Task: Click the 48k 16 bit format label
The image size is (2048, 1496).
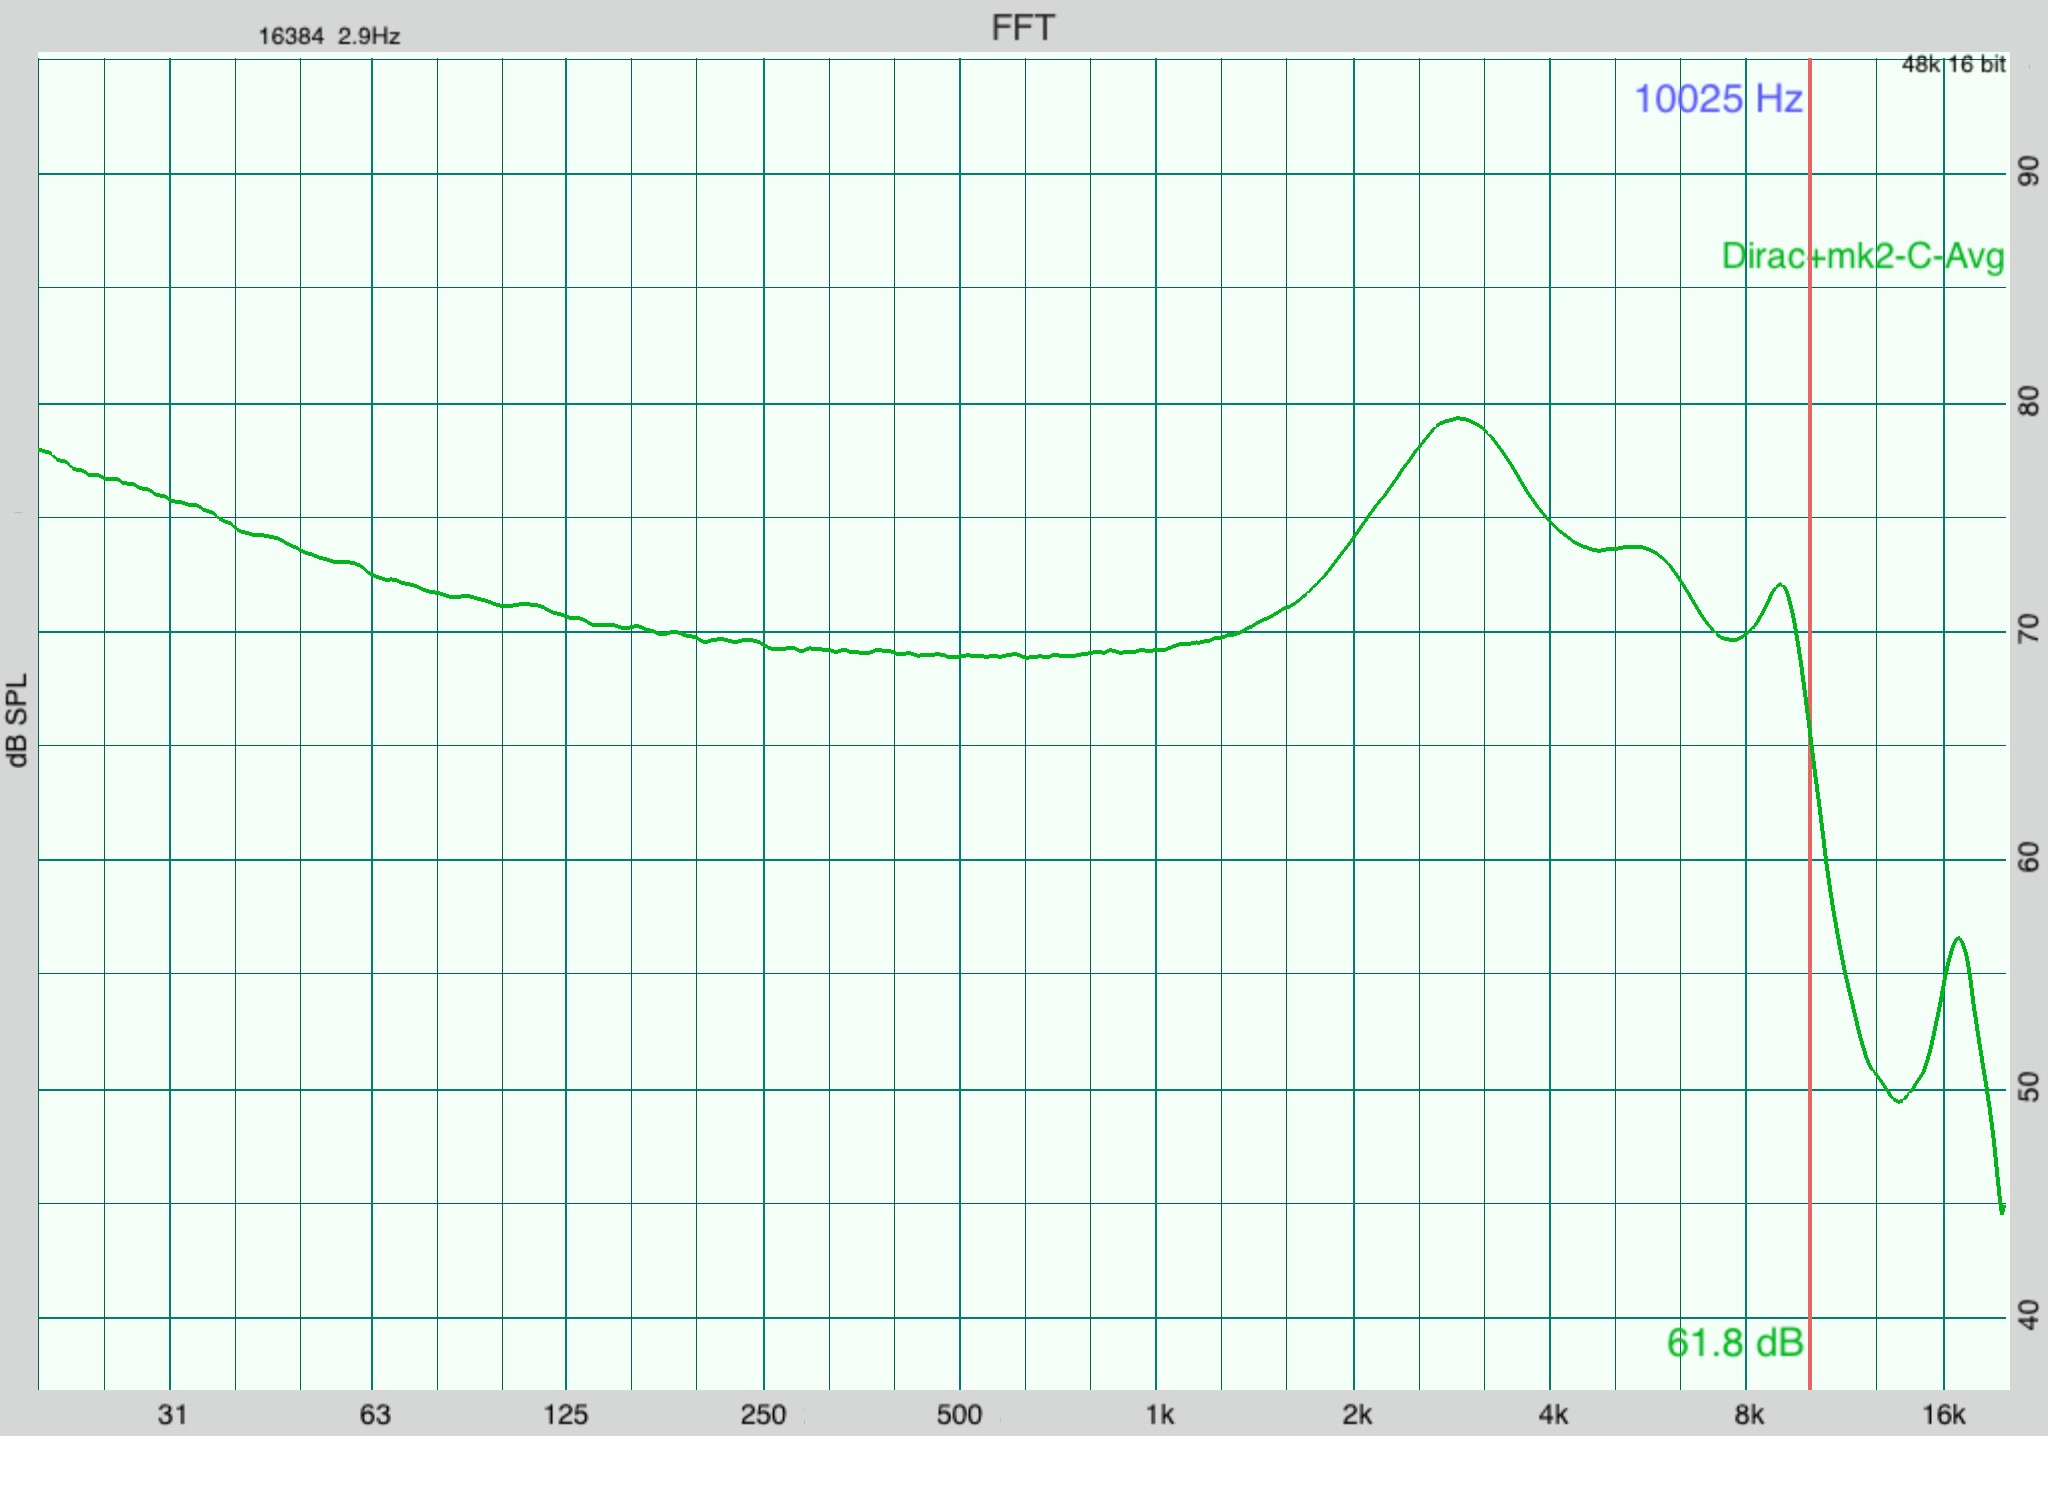Action: (1954, 65)
